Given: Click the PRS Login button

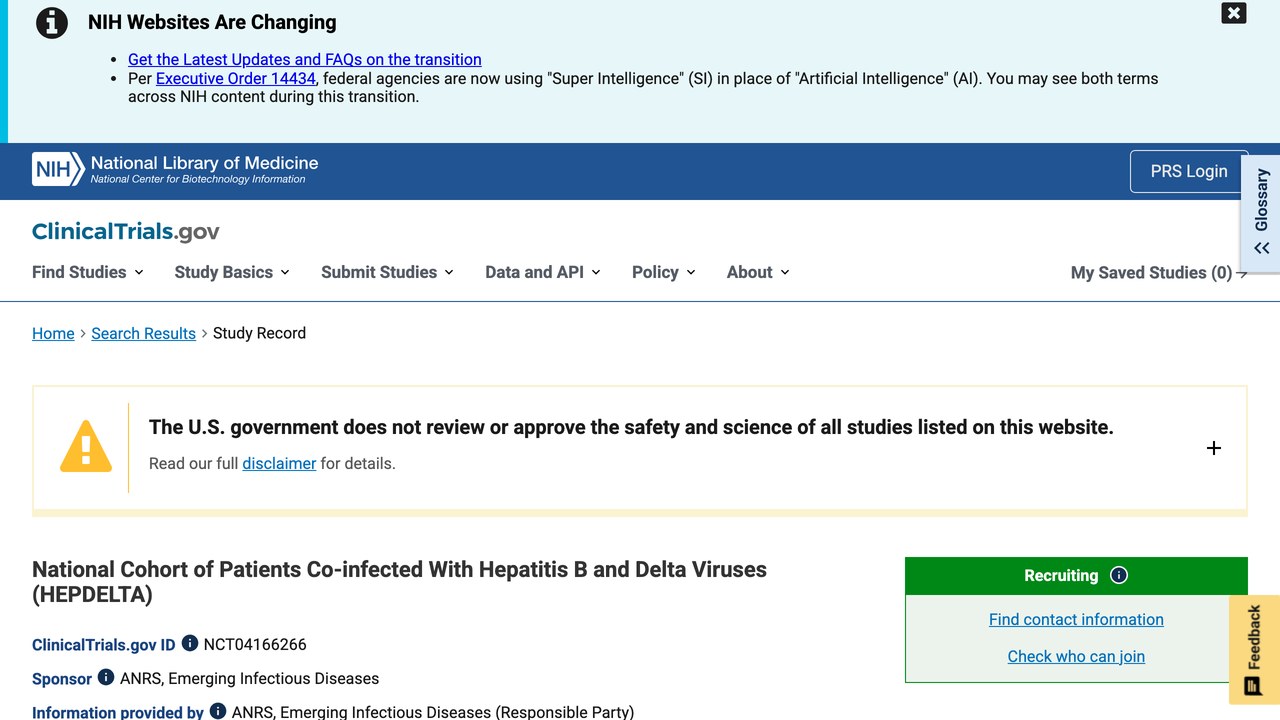Looking at the screenshot, I should 1189,171.
